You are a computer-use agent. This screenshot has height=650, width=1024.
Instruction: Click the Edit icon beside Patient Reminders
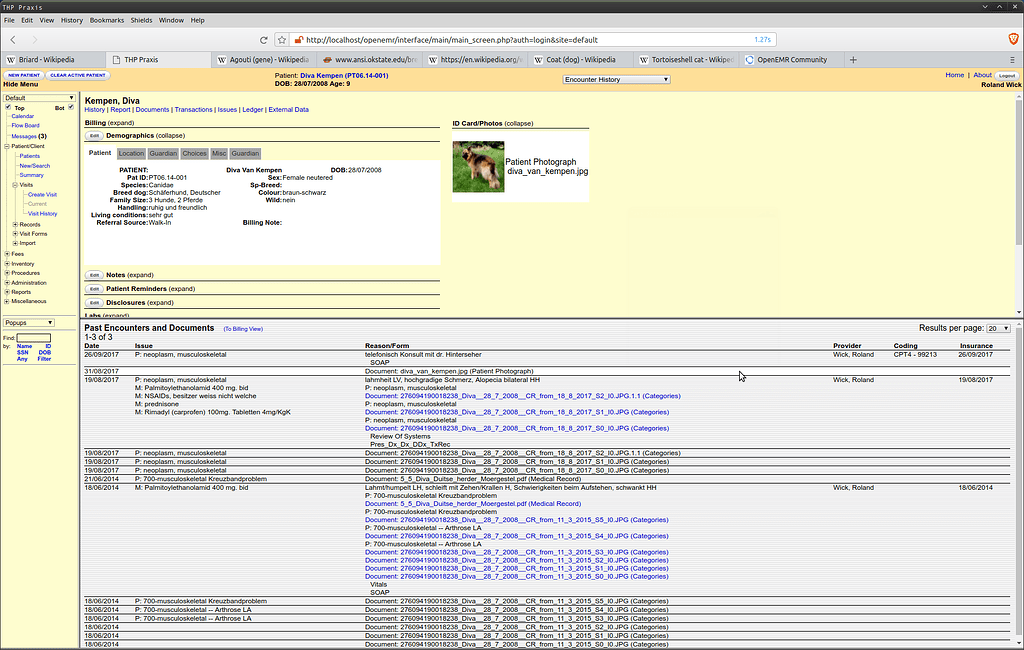coord(94,288)
